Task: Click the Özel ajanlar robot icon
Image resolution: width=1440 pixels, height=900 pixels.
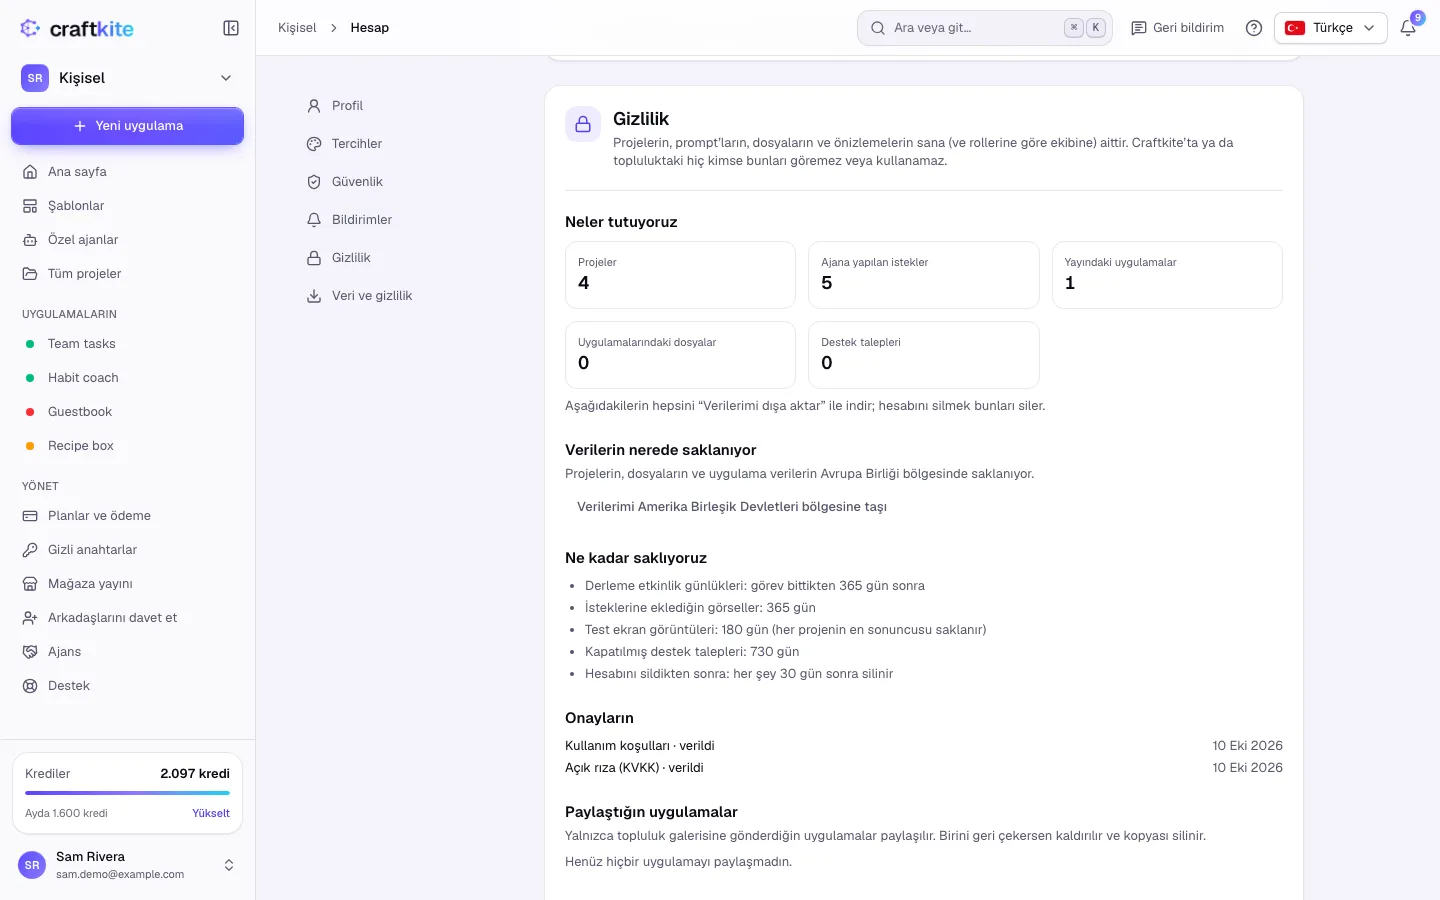Action: 30,240
